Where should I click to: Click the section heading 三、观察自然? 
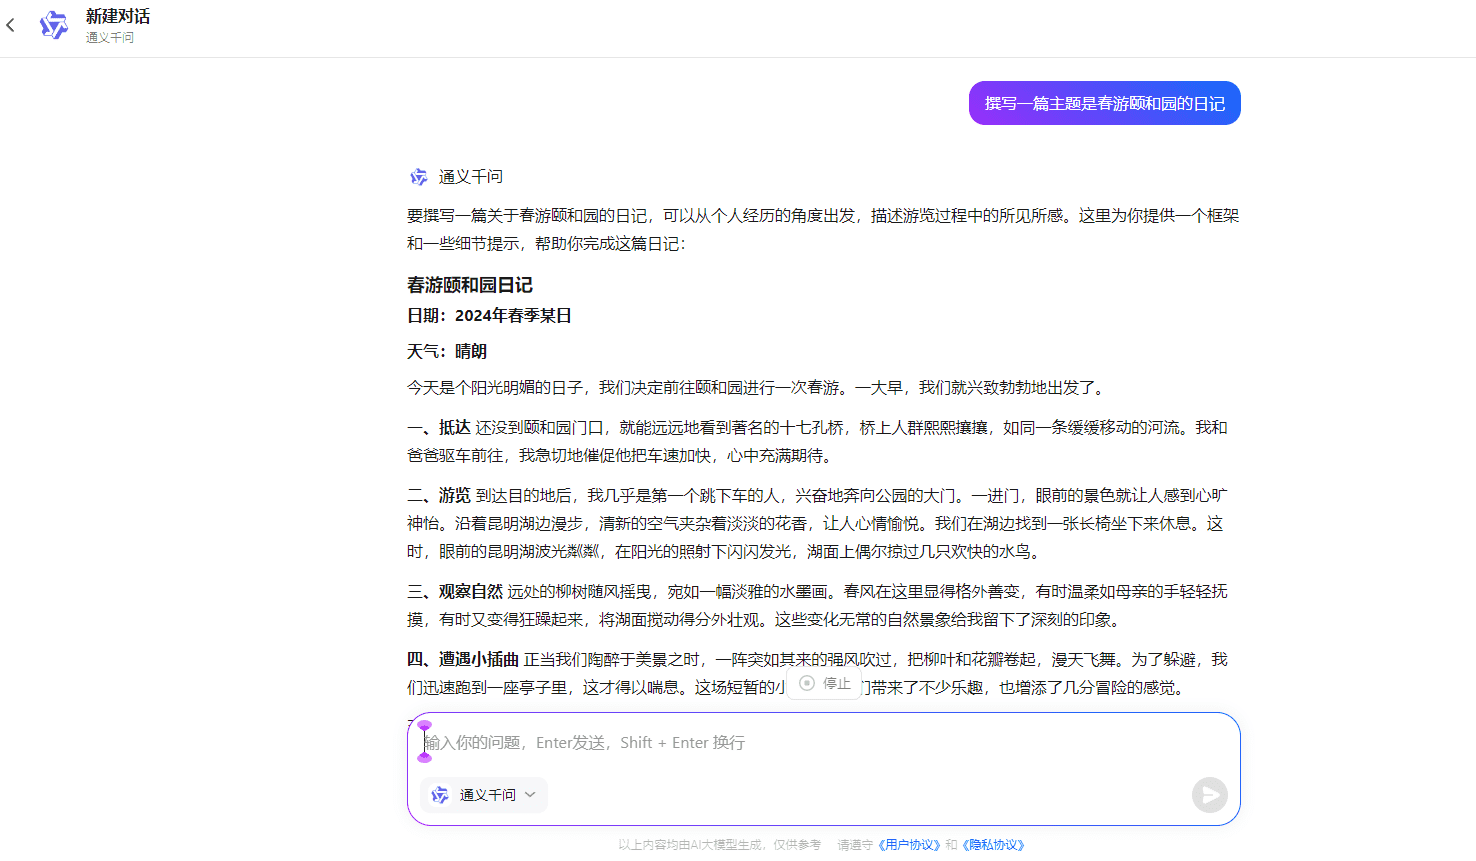[x=455, y=592]
